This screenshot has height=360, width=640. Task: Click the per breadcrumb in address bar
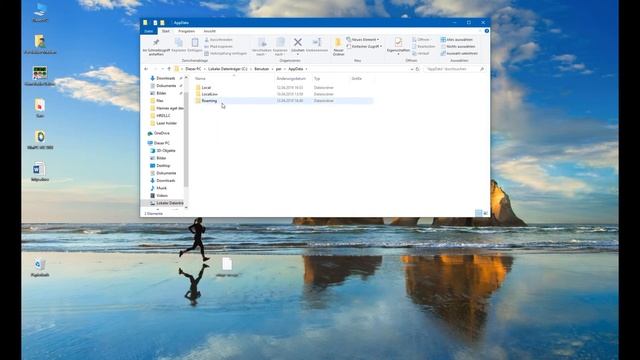(278, 69)
